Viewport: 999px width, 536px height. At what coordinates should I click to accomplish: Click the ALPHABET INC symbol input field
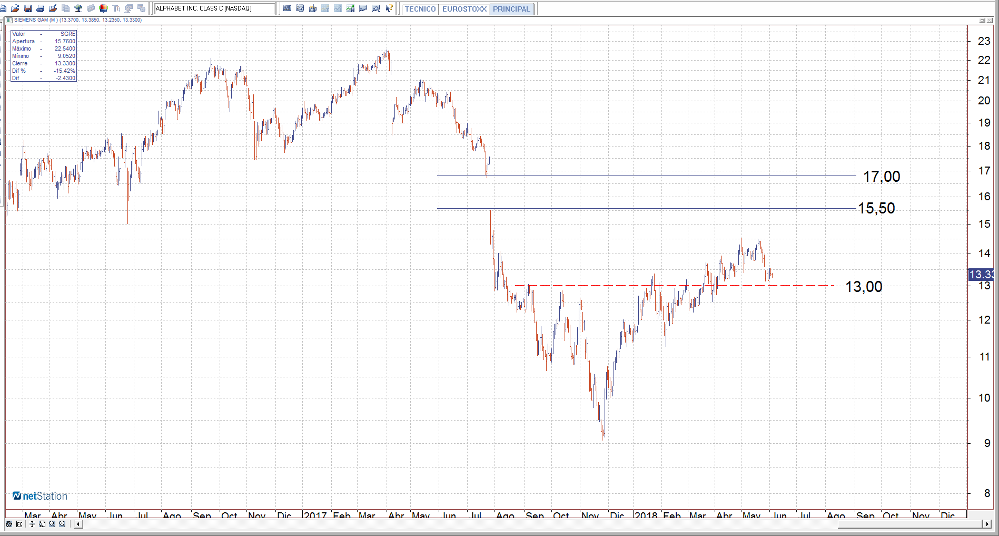(x=215, y=8)
